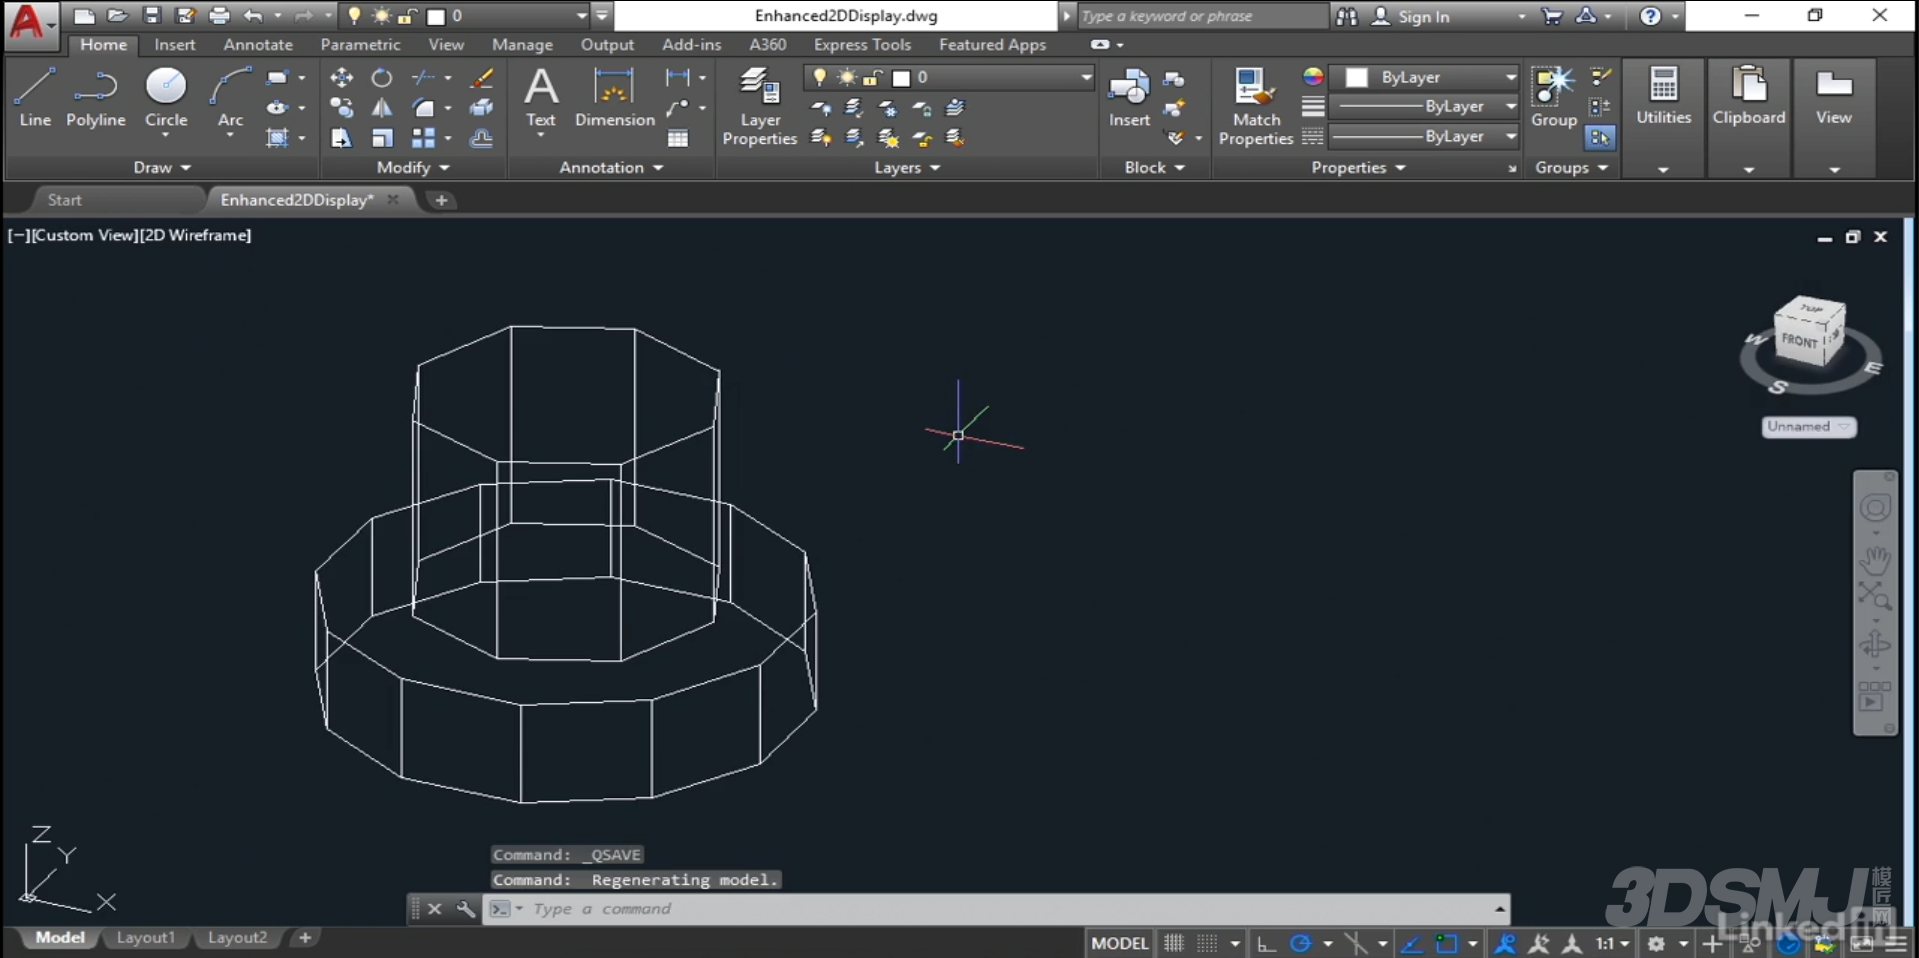Click the Undo arrow icon

253,15
